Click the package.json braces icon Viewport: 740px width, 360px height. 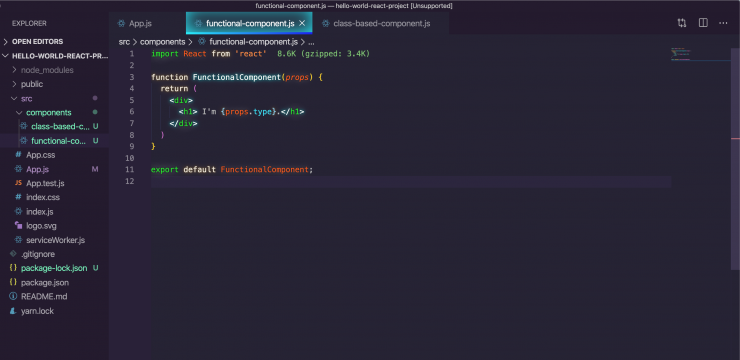pos(13,283)
